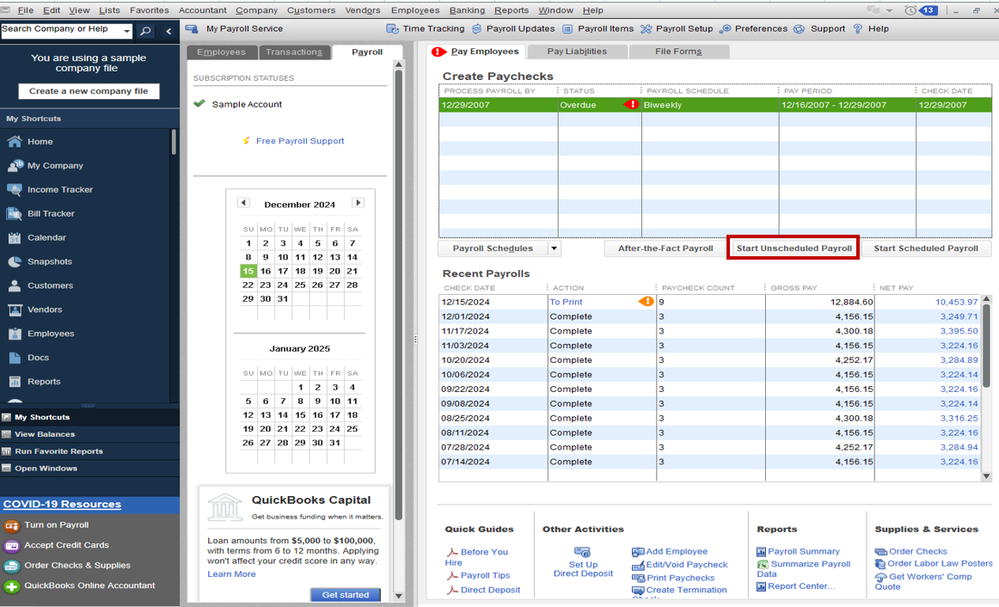Select the overdue Biweekly payroll row
Viewport: 999px width, 607px height.
tap(715, 105)
